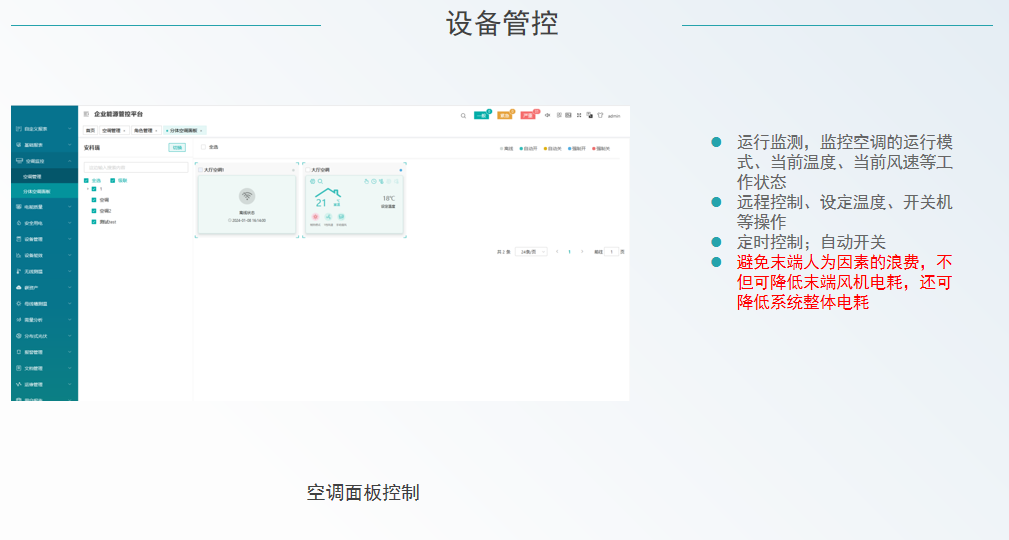The image size is (1009, 540).
Task: Click the offline wifi icon on the 大厅空调1 card
Action: [247, 196]
